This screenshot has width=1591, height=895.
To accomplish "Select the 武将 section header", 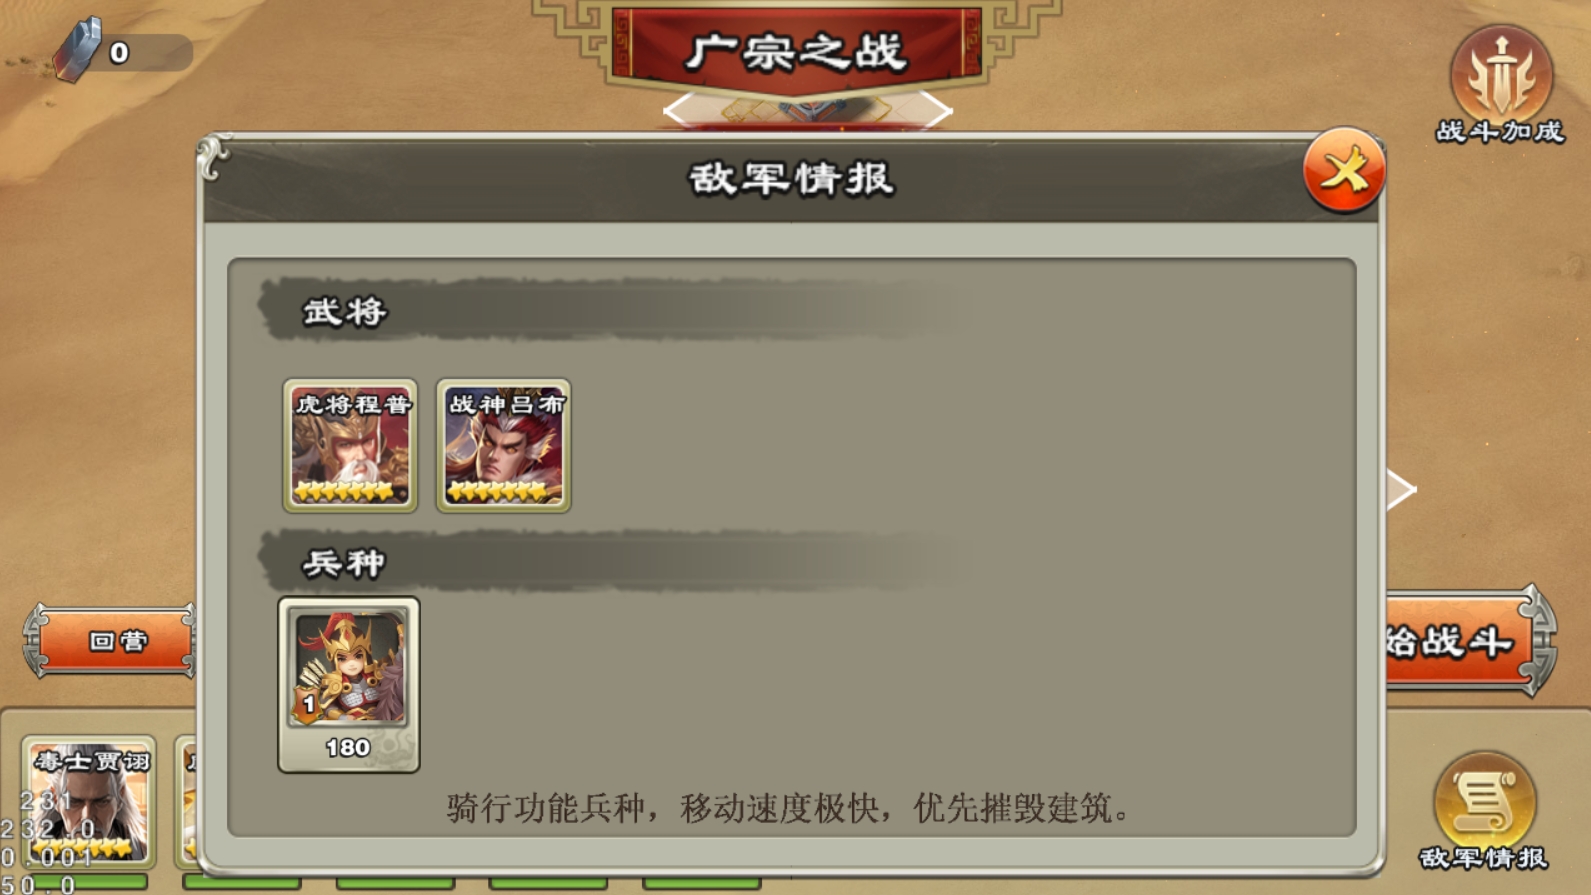I will pyautogui.click(x=345, y=312).
